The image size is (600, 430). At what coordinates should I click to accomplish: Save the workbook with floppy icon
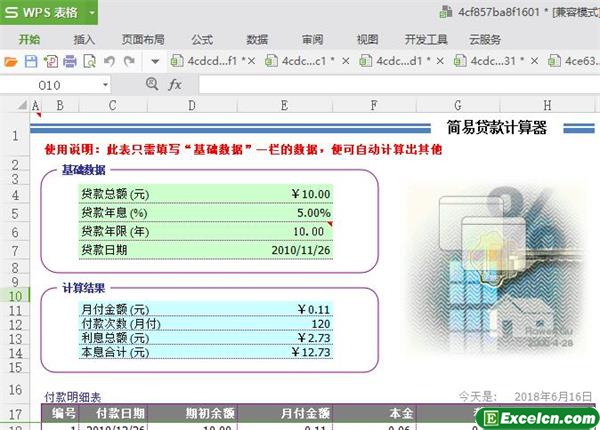pyautogui.click(x=31, y=61)
